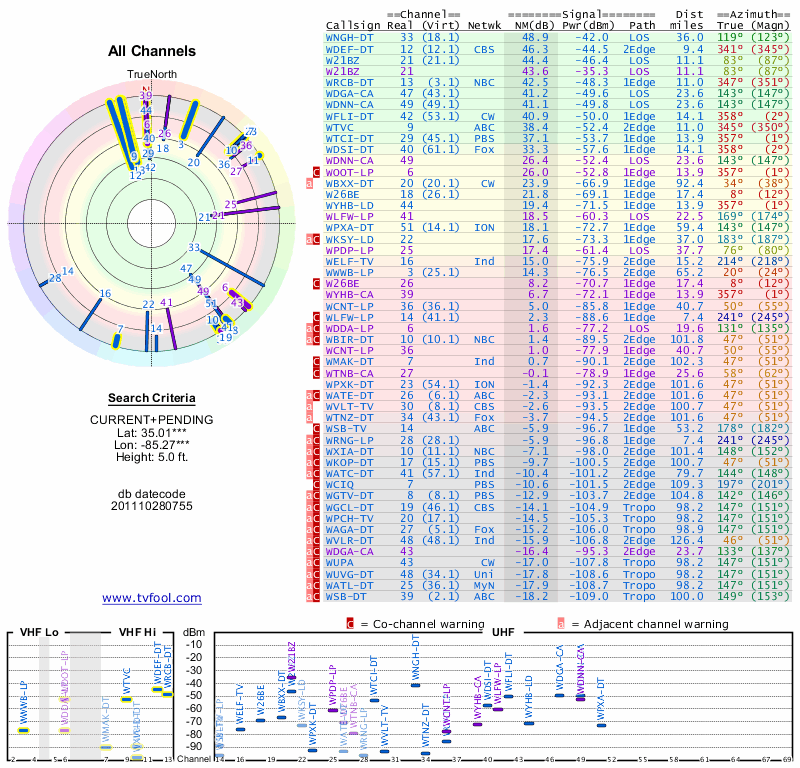Click the pink a badge beside WBXX-DT
Screen dimensions: 800x768
coord(309,183)
